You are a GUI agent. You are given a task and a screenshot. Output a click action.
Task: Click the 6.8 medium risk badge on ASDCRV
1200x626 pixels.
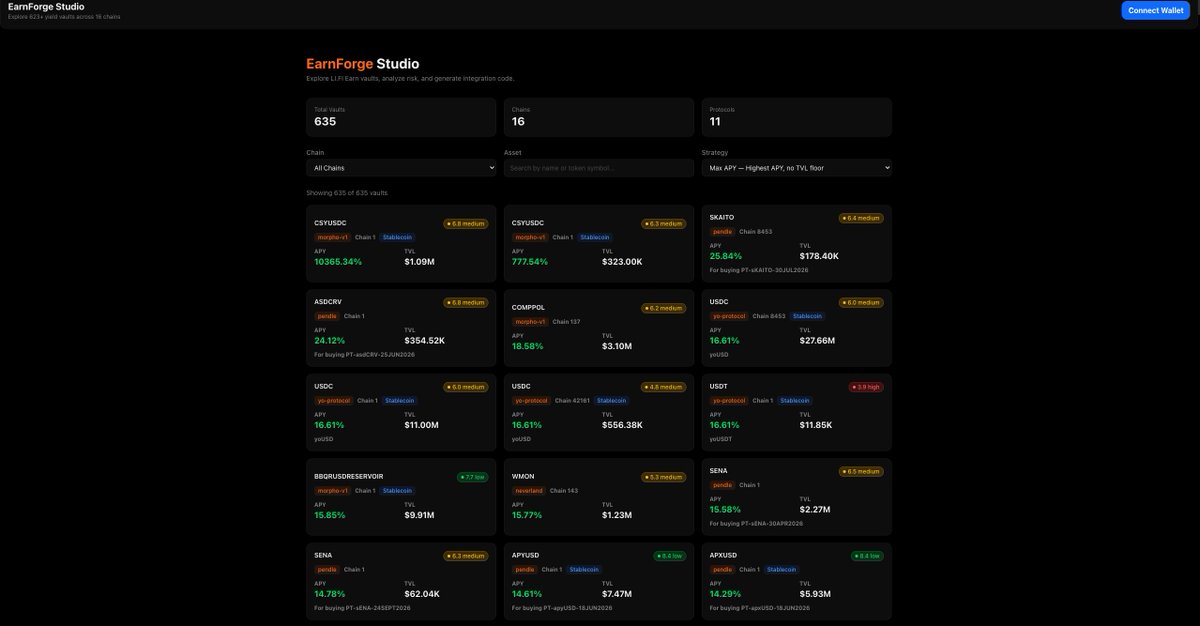pos(465,302)
